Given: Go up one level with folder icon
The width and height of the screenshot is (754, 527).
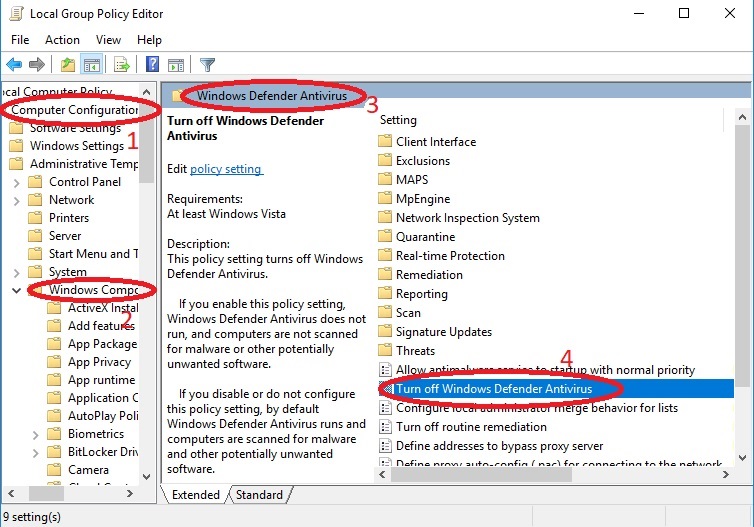Looking at the screenshot, I should tap(68, 65).
